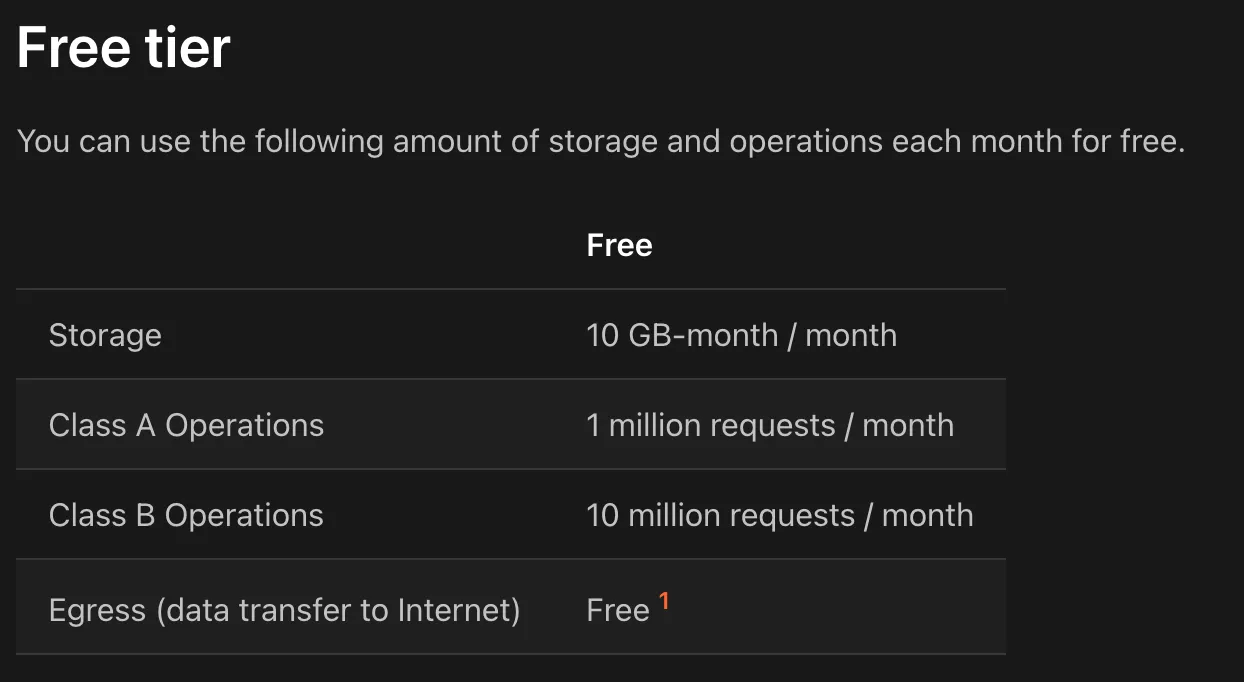Click the "10 GB-month / month" value
1244x682 pixels.
[741, 335]
